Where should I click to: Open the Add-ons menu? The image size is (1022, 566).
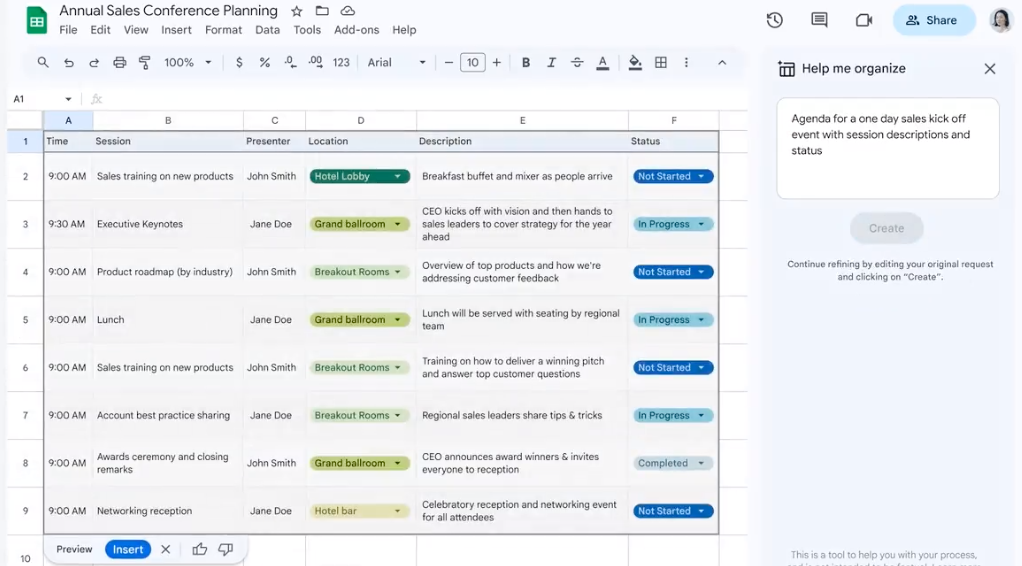point(356,30)
